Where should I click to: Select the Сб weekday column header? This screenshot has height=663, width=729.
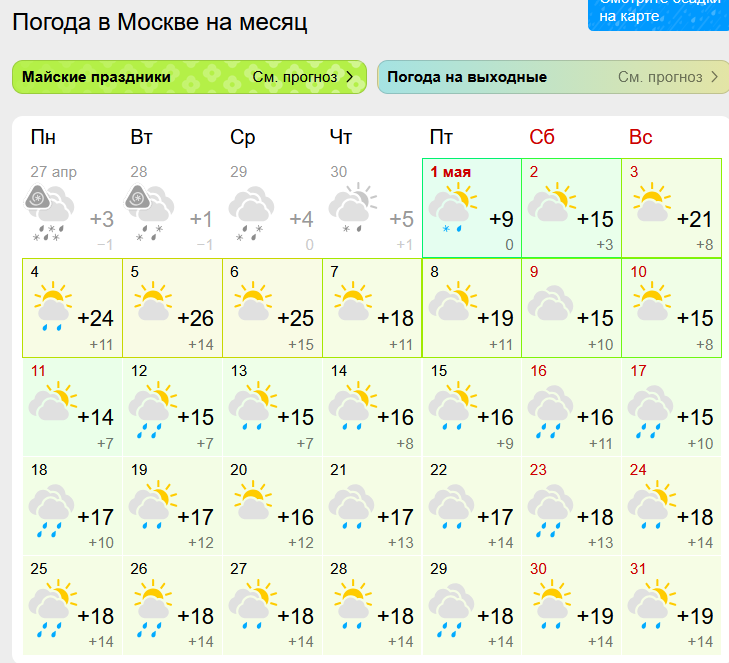[542, 137]
